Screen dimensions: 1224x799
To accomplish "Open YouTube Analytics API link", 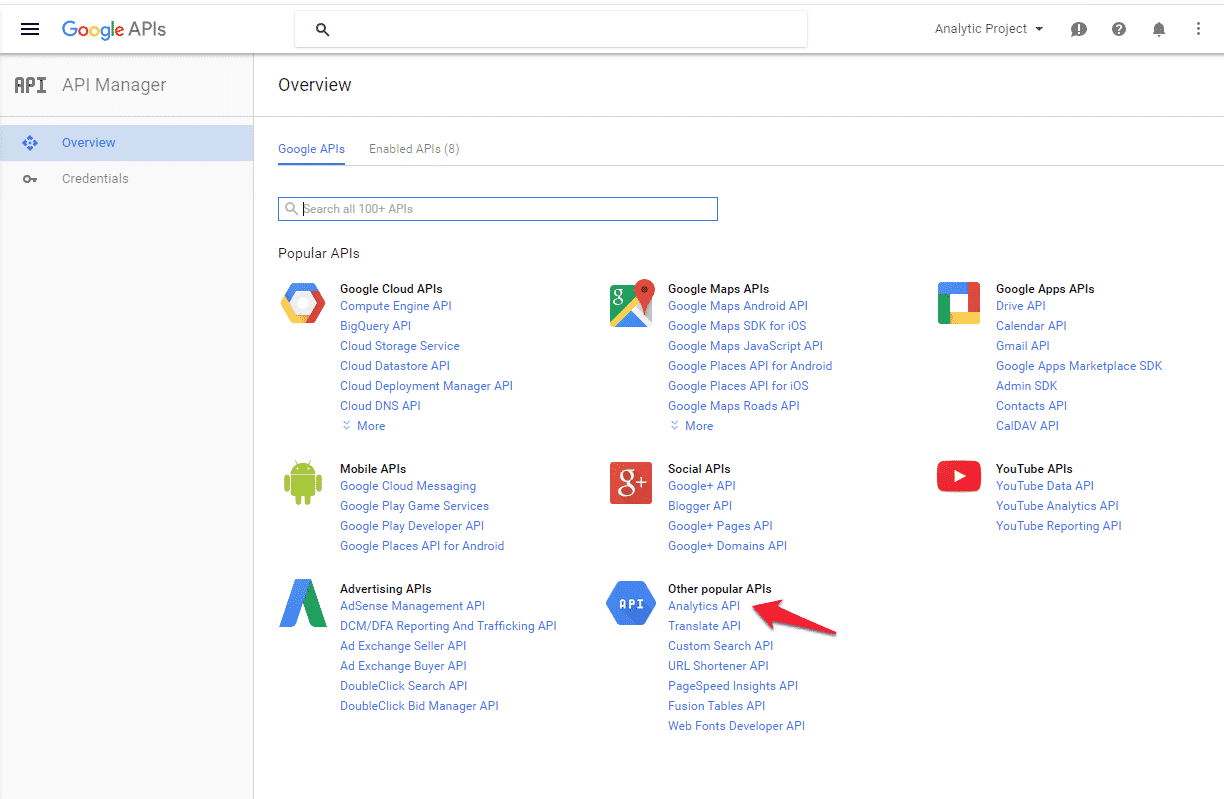I will coord(1057,506).
